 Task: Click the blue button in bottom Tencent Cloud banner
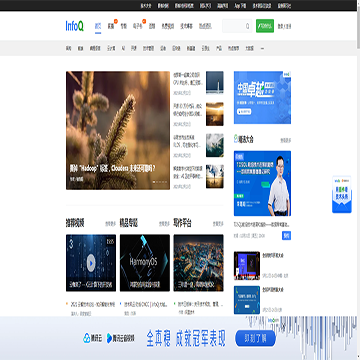tap(255, 339)
